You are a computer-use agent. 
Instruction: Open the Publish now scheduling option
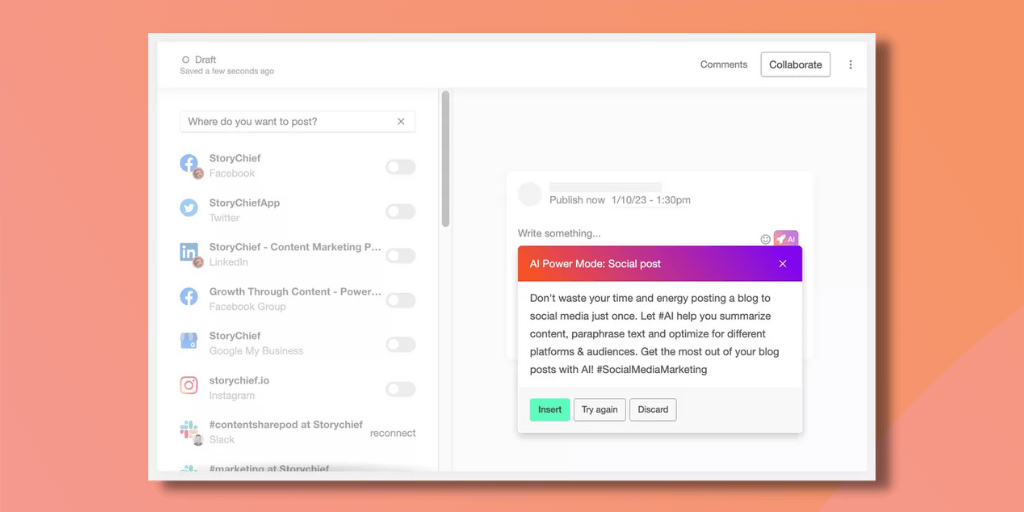point(577,200)
